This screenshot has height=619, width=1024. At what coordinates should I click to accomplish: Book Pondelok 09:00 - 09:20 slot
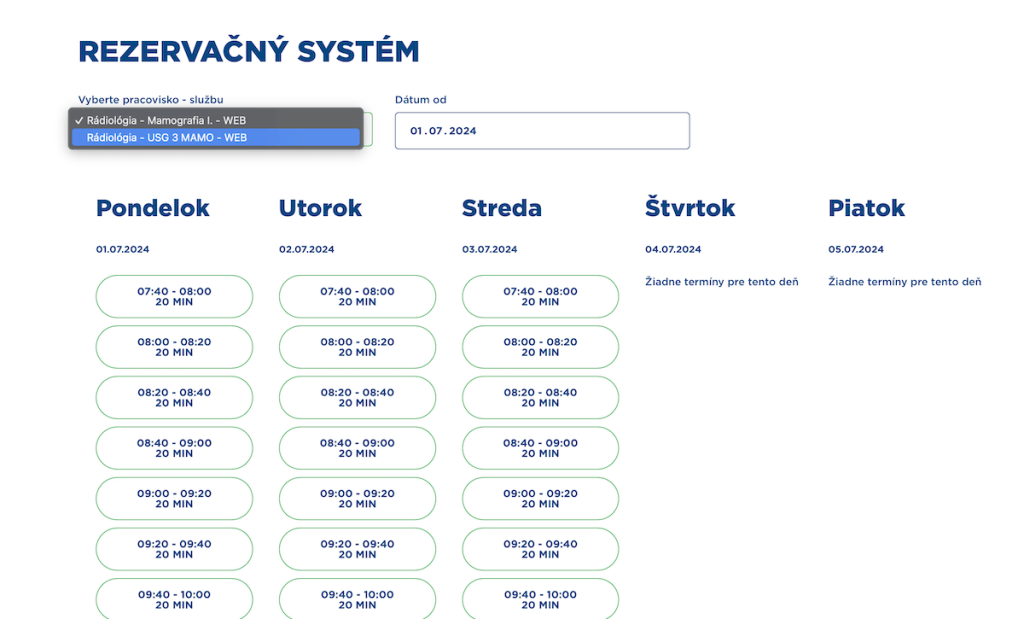[174, 498]
